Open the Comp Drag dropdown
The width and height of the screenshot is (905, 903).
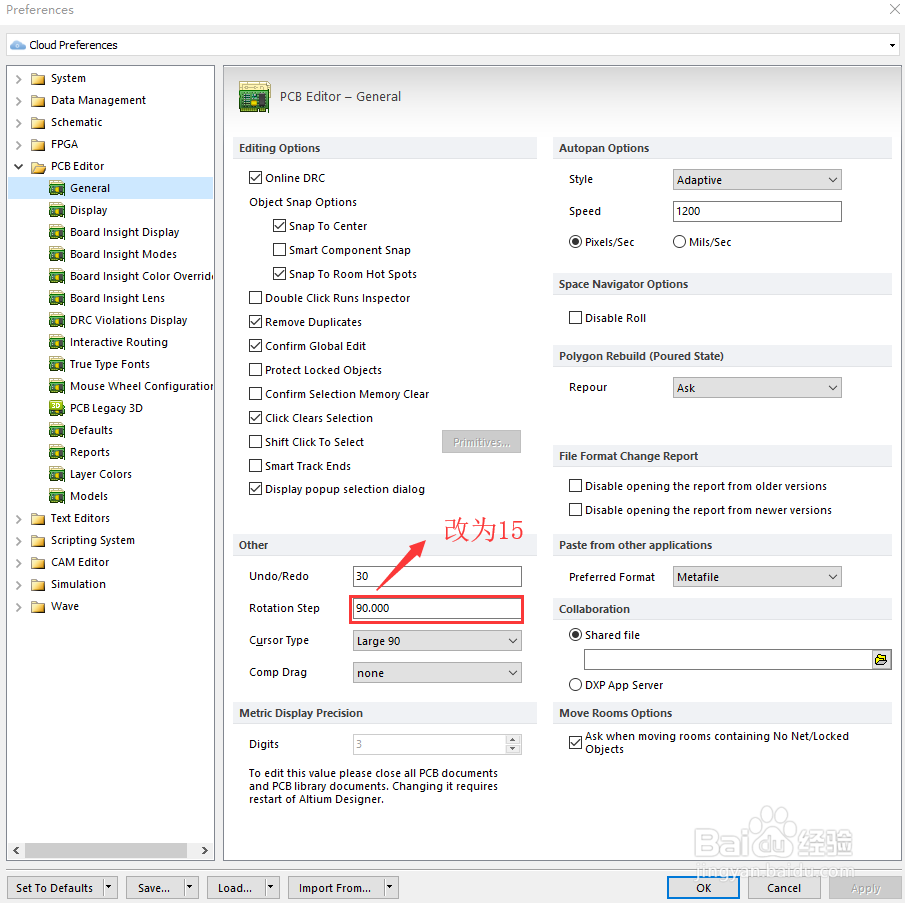[x=437, y=673]
